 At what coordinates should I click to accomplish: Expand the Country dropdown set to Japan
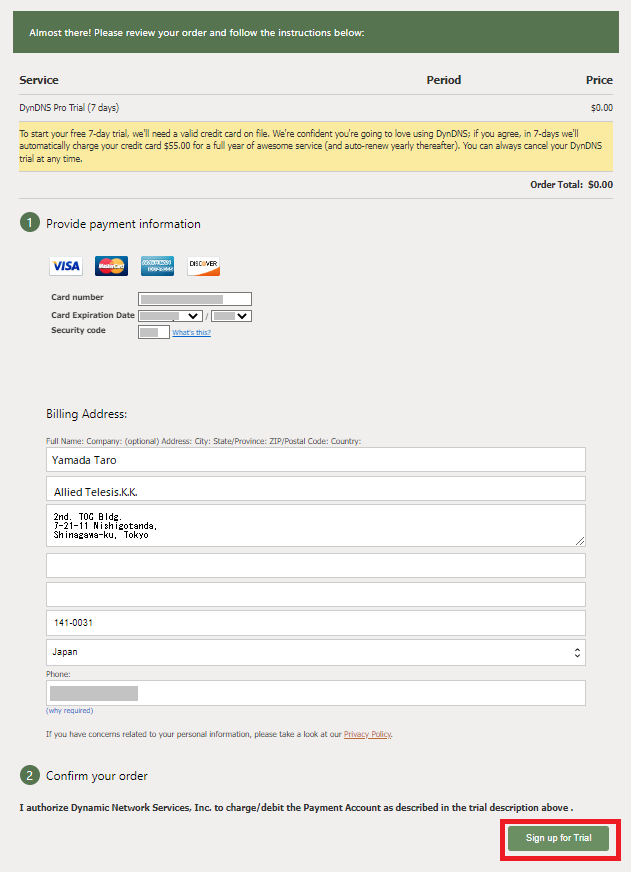click(315, 652)
